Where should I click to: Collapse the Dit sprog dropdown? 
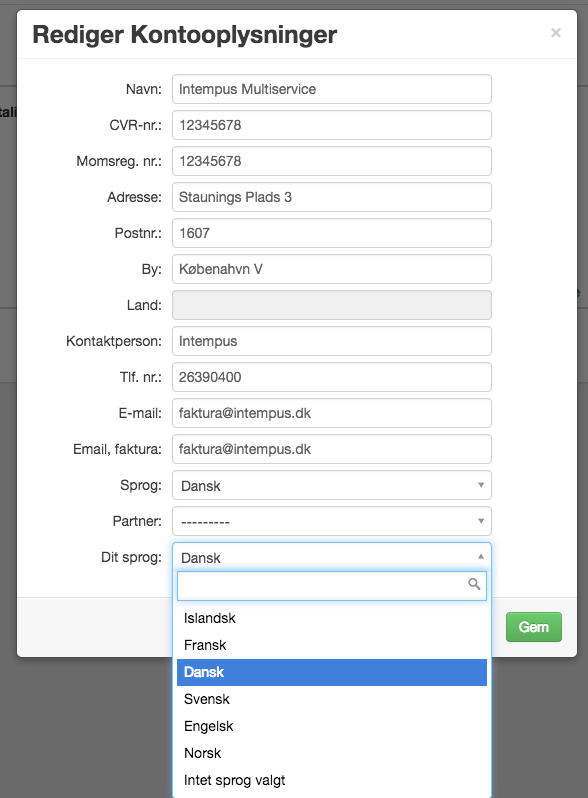[332, 557]
